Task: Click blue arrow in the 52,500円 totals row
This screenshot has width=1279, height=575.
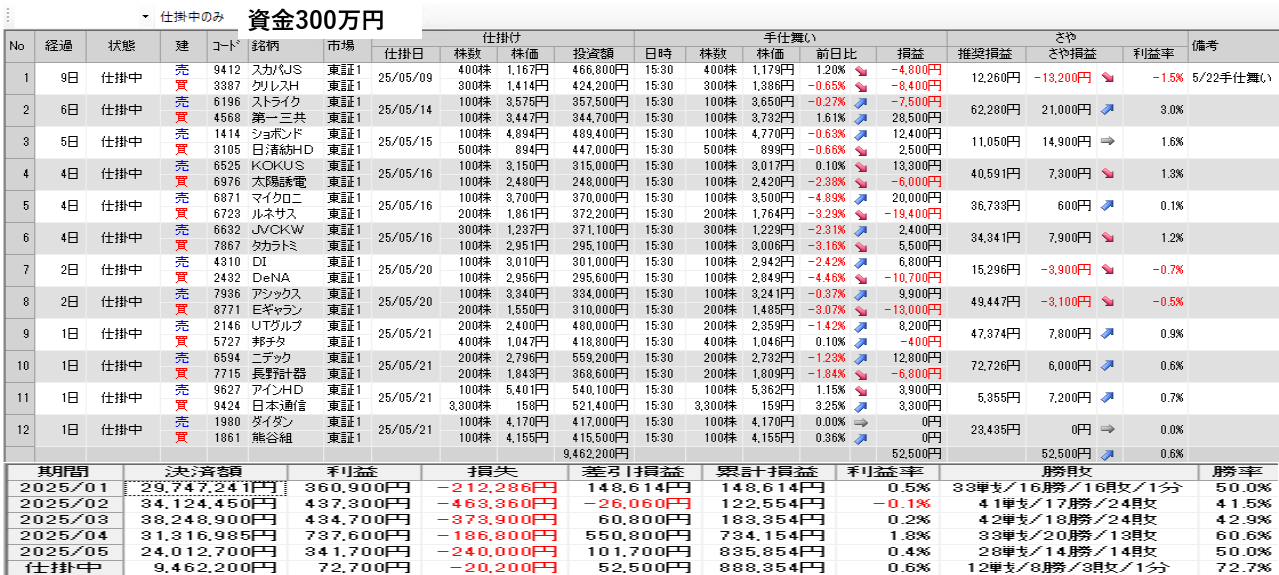Action: click(x=1107, y=453)
